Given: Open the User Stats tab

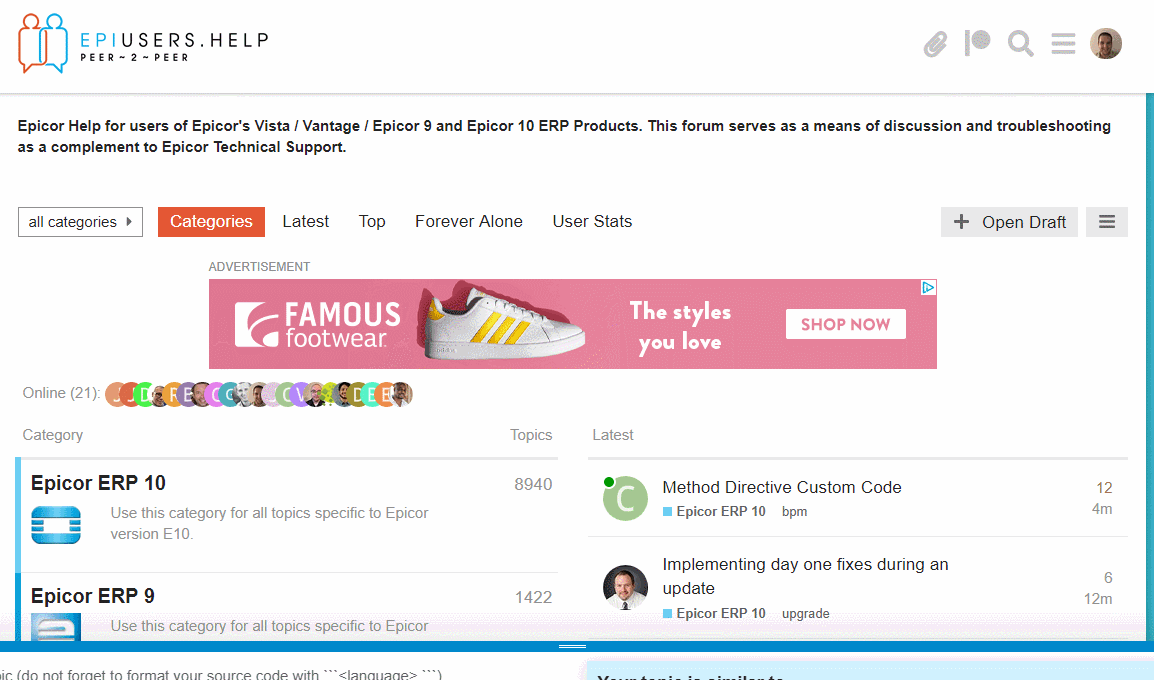Looking at the screenshot, I should pyautogui.click(x=592, y=222).
